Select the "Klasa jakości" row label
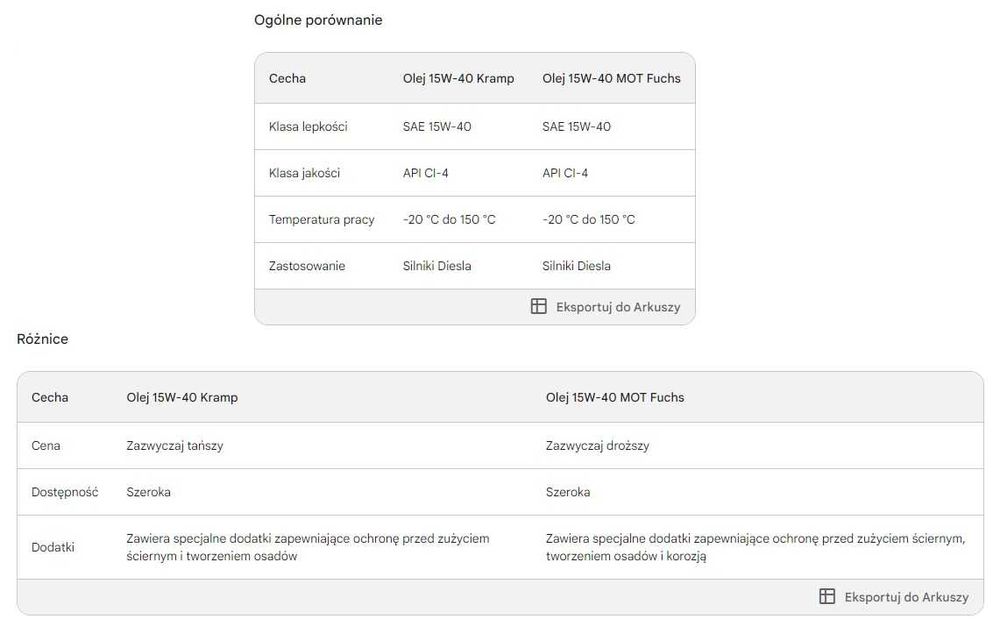This screenshot has height=628, width=1000. 304,173
